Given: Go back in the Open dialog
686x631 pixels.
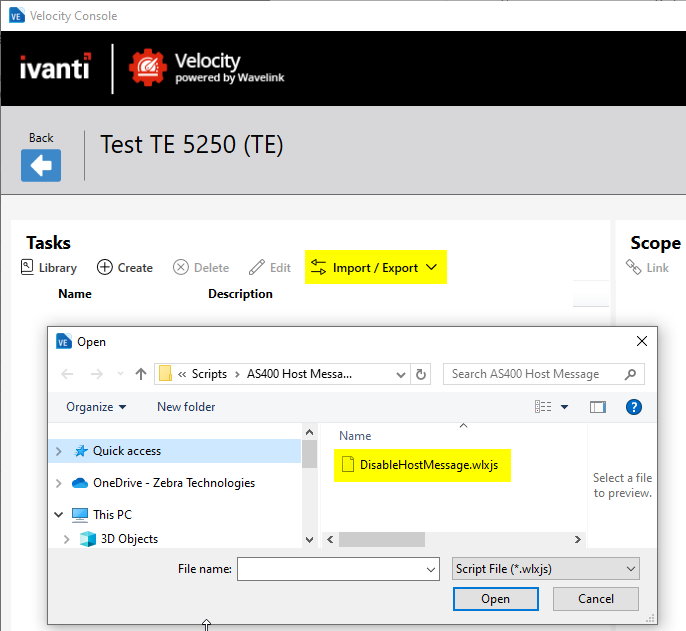Looking at the screenshot, I should point(67,374).
